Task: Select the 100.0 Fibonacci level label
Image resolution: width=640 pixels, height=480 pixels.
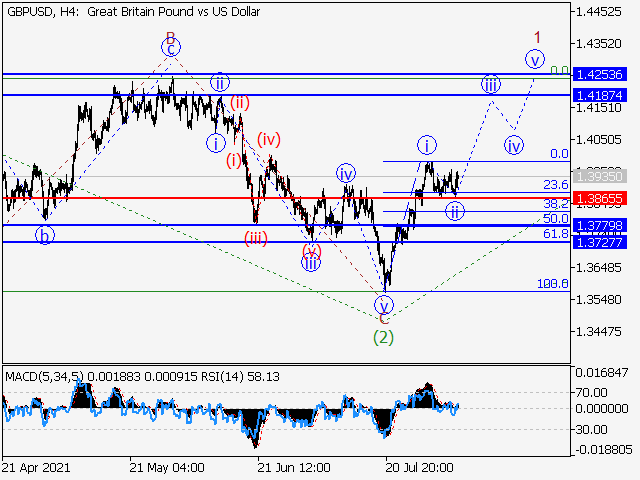Action: pyautogui.click(x=553, y=284)
